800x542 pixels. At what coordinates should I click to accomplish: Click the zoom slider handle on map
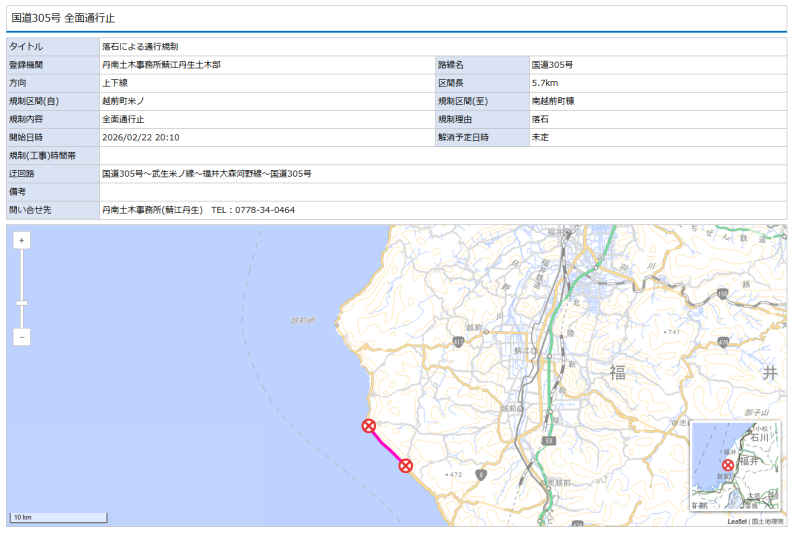22,302
